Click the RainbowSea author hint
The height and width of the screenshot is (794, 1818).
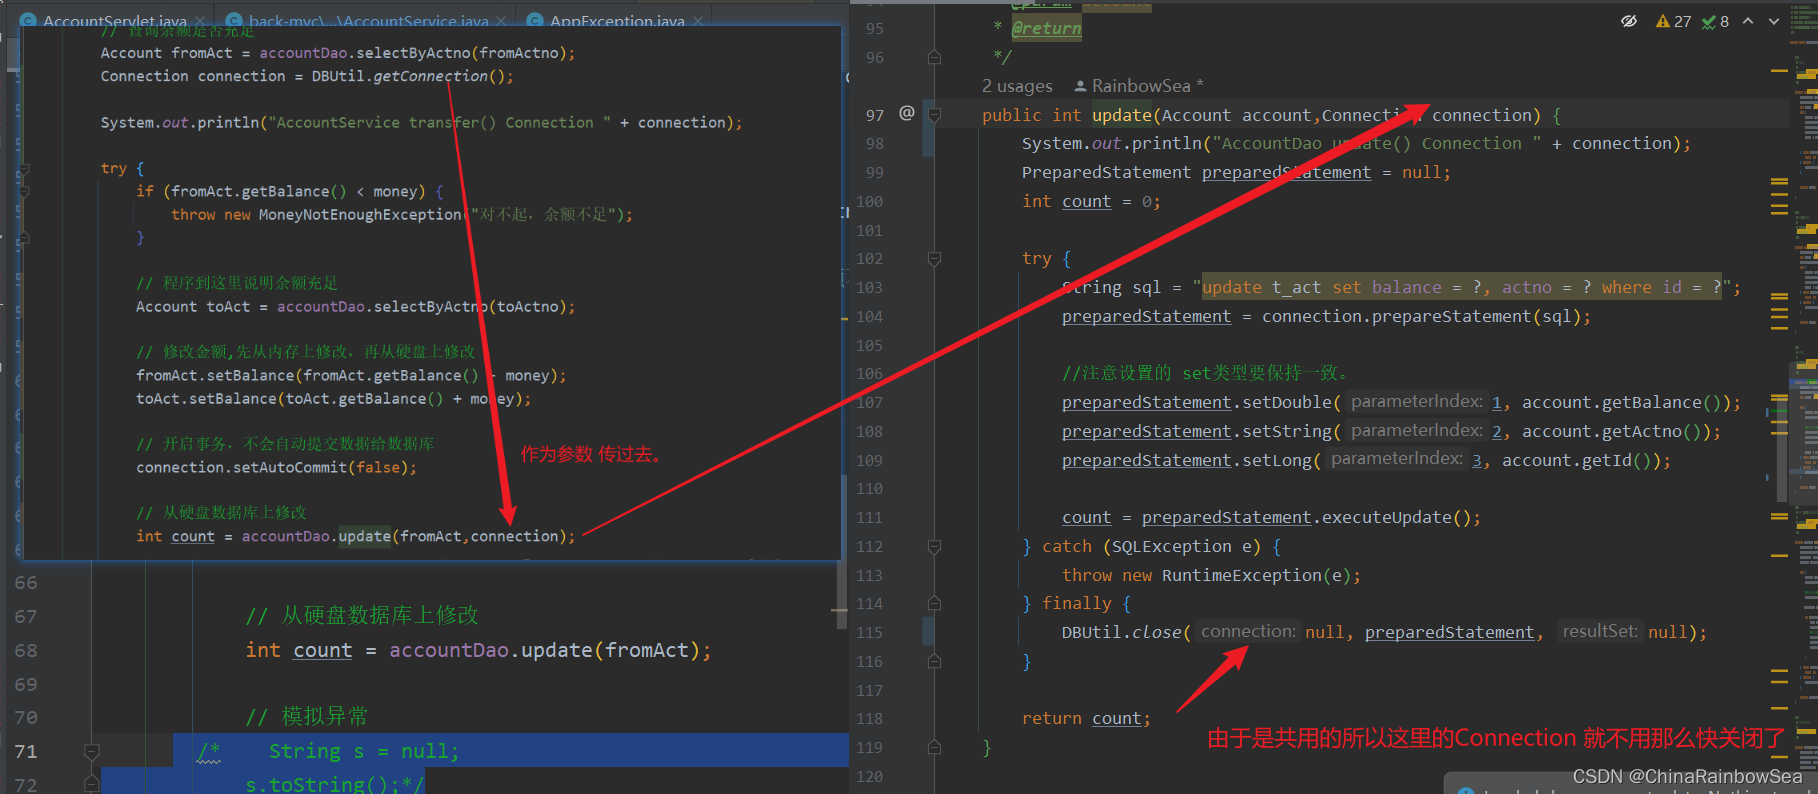point(1140,86)
